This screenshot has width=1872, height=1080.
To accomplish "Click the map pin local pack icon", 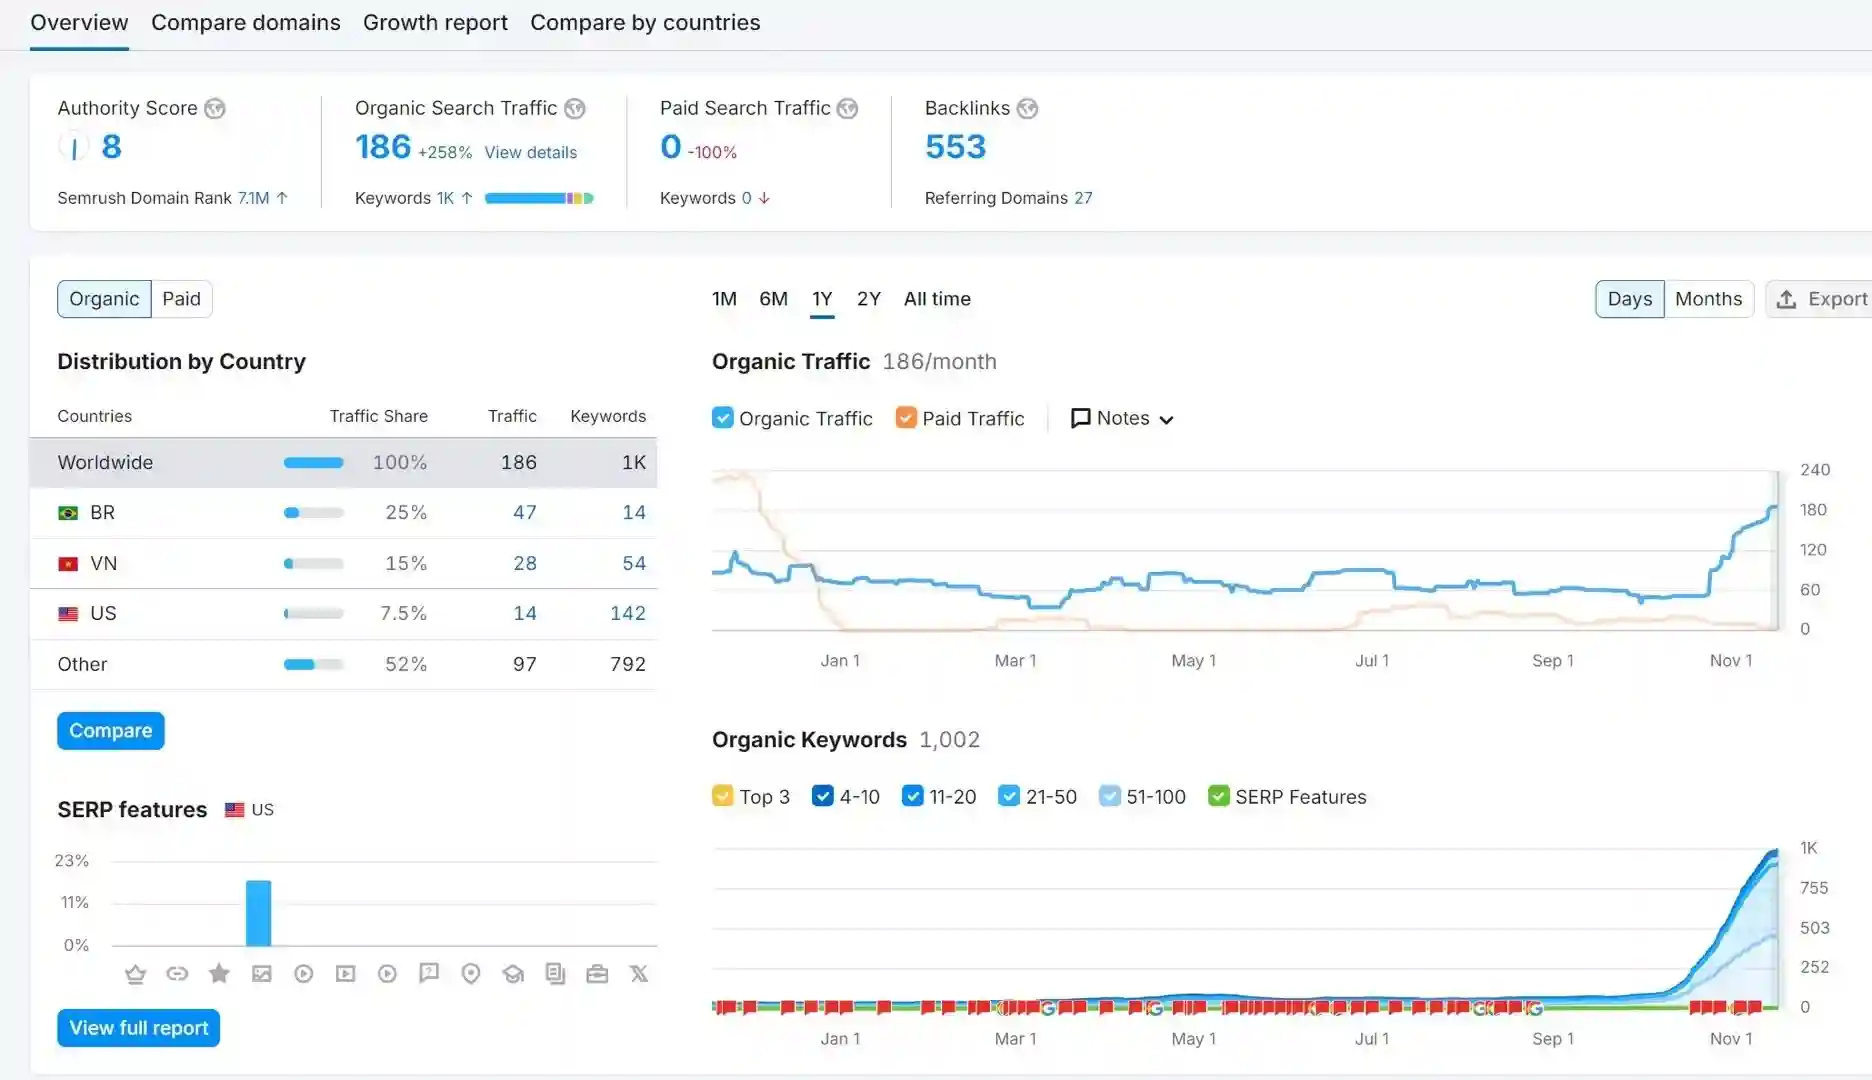I will pos(471,974).
